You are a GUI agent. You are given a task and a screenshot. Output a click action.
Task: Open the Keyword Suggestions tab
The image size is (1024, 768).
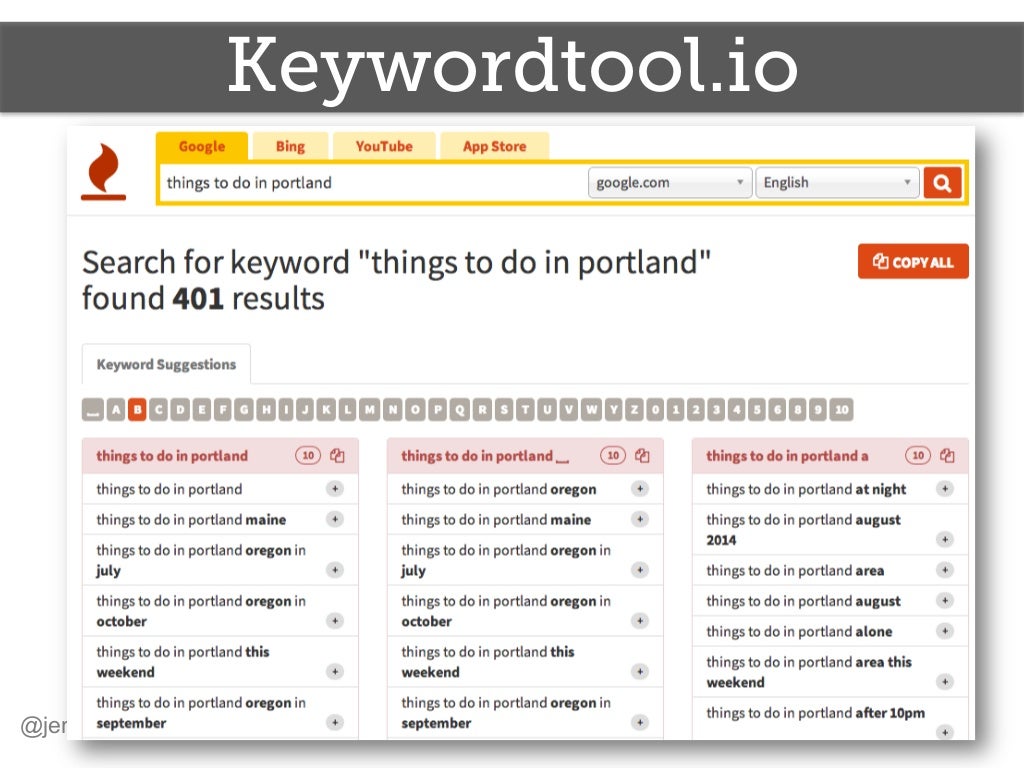coord(166,364)
